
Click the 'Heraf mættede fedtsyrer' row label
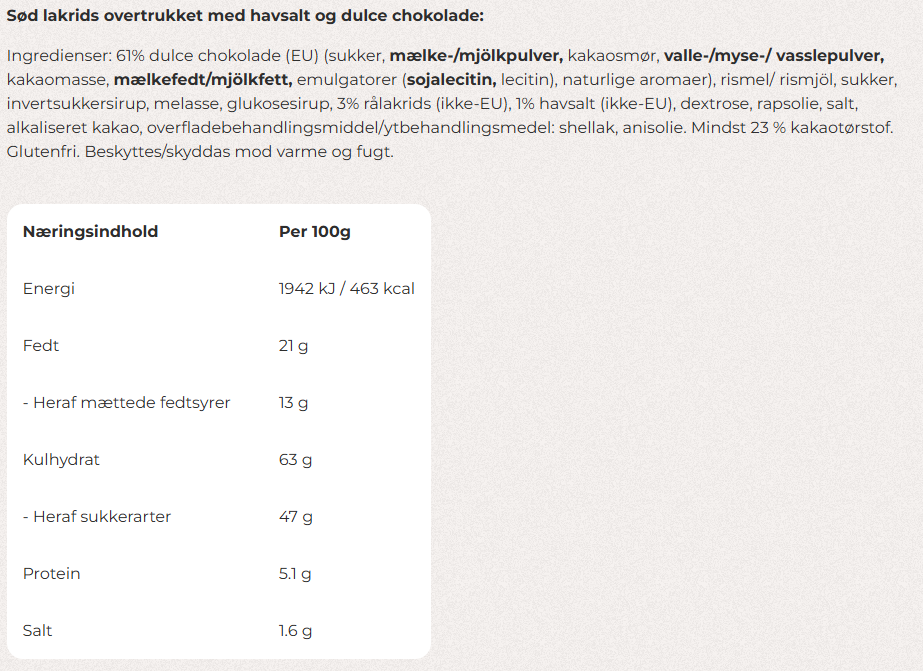(126, 403)
